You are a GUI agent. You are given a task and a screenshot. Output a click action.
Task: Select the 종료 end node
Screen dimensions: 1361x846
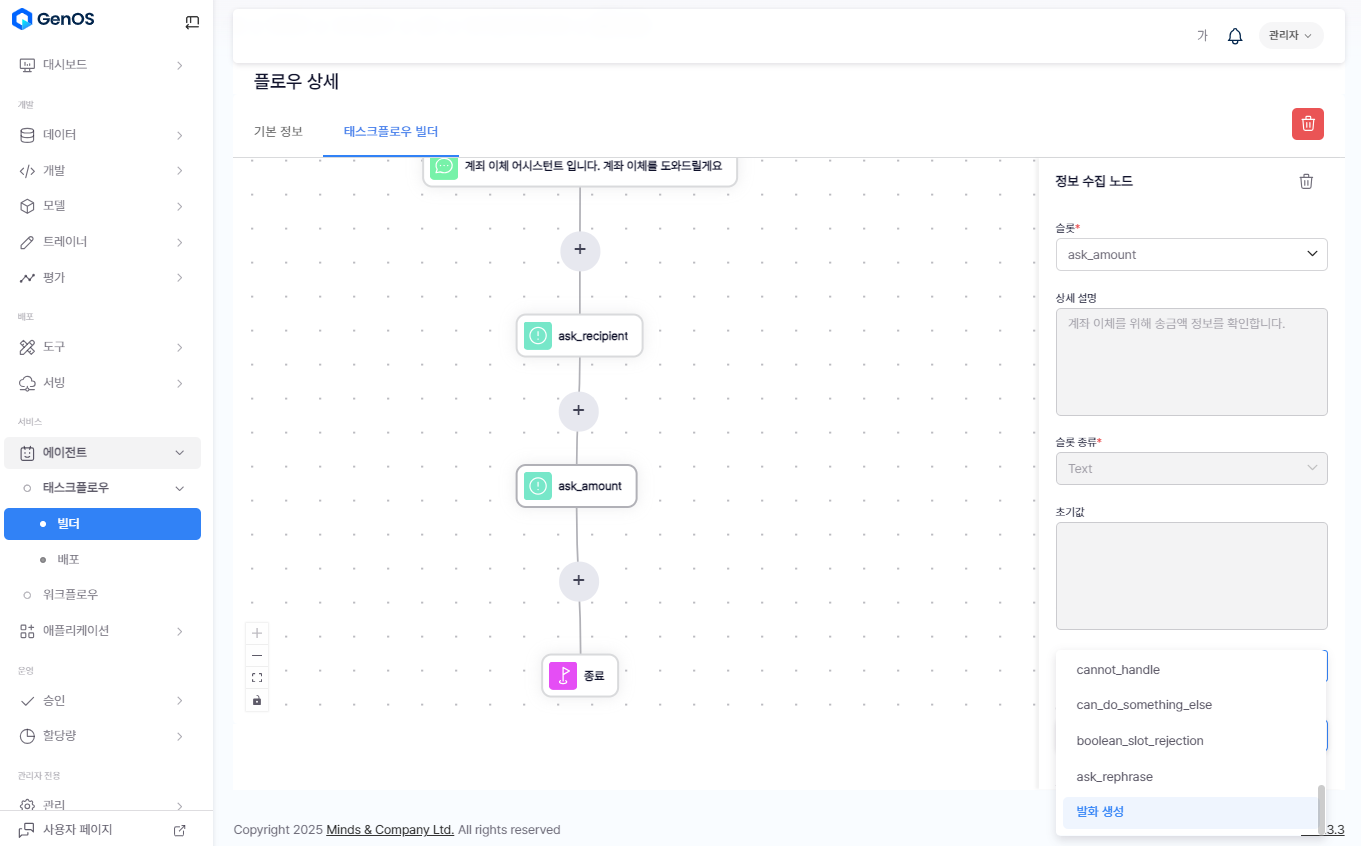(580, 676)
